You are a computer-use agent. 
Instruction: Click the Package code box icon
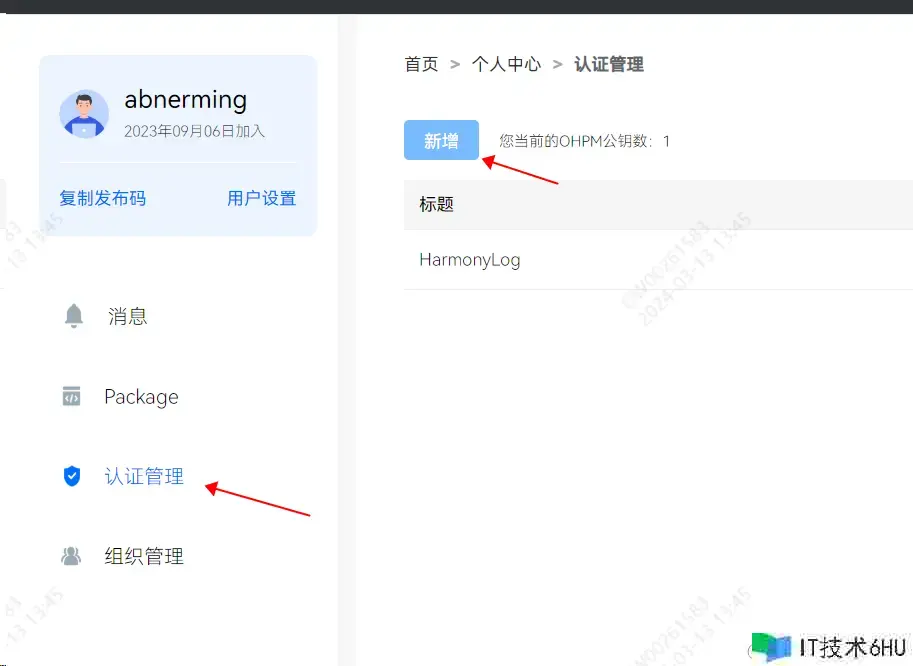tap(71, 397)
